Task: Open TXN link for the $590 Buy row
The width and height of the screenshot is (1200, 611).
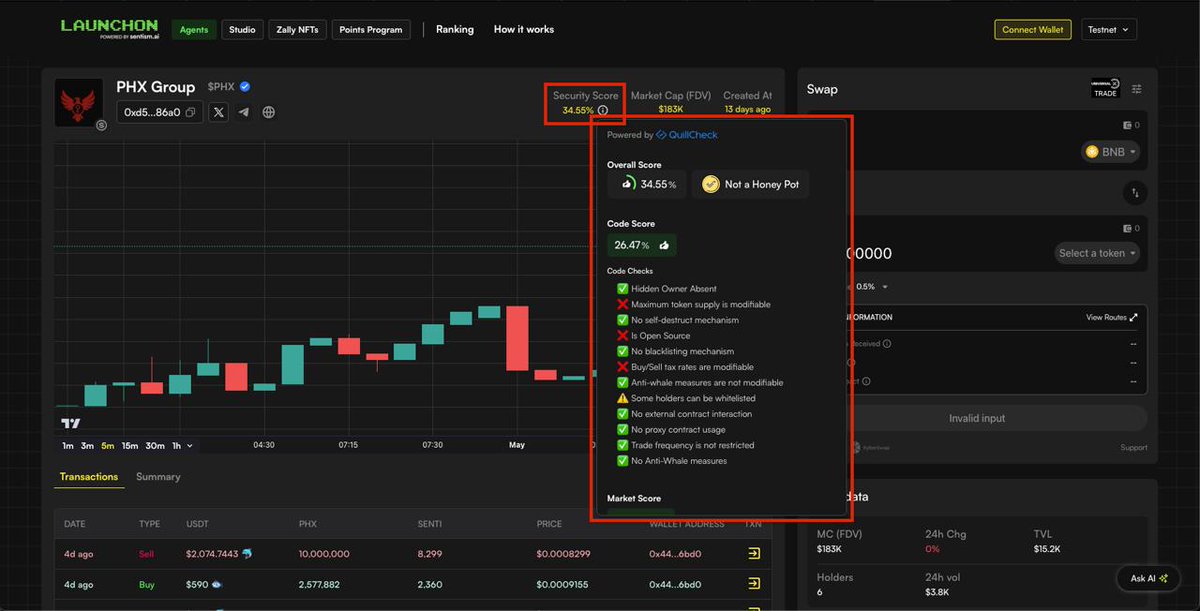Action: click(x=754, y=585)
